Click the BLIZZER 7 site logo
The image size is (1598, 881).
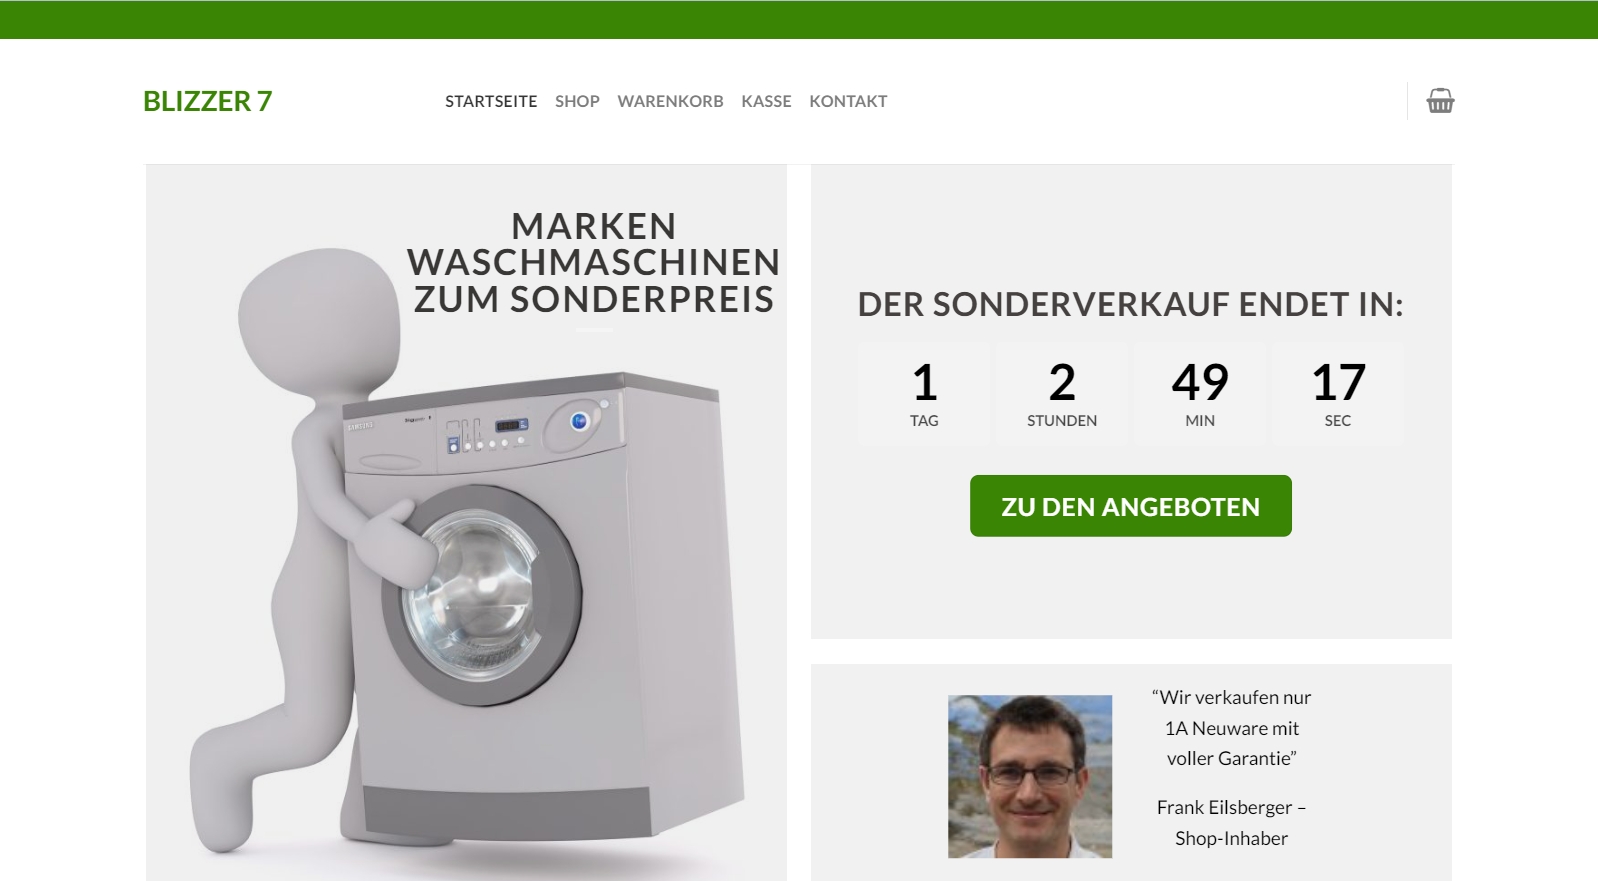tap(207, 101)
